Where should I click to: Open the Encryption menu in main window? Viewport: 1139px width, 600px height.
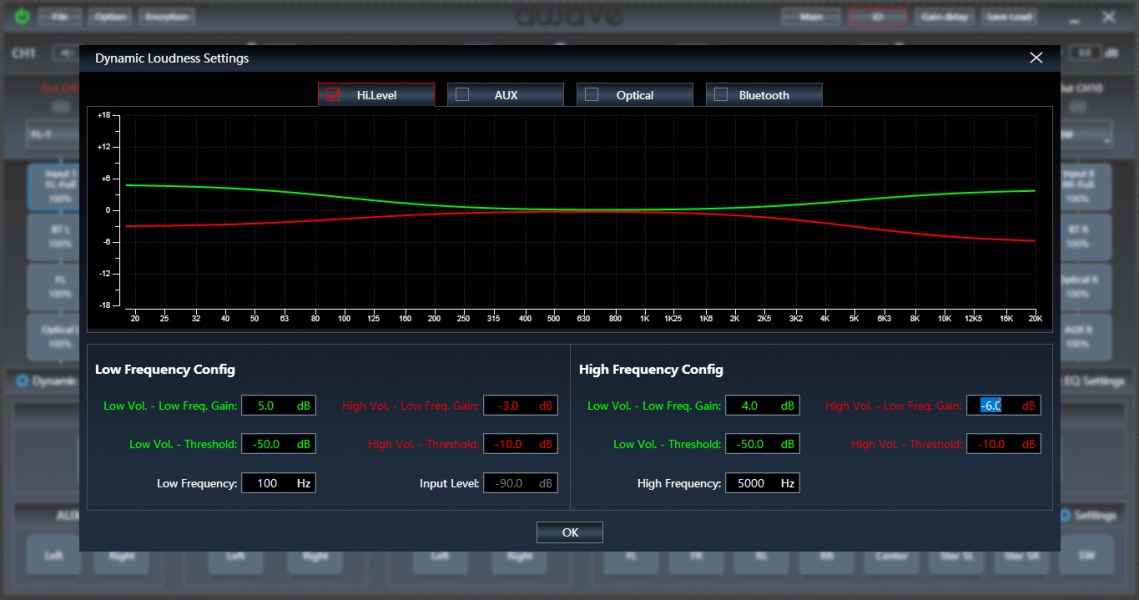click(x=166, y=17)
